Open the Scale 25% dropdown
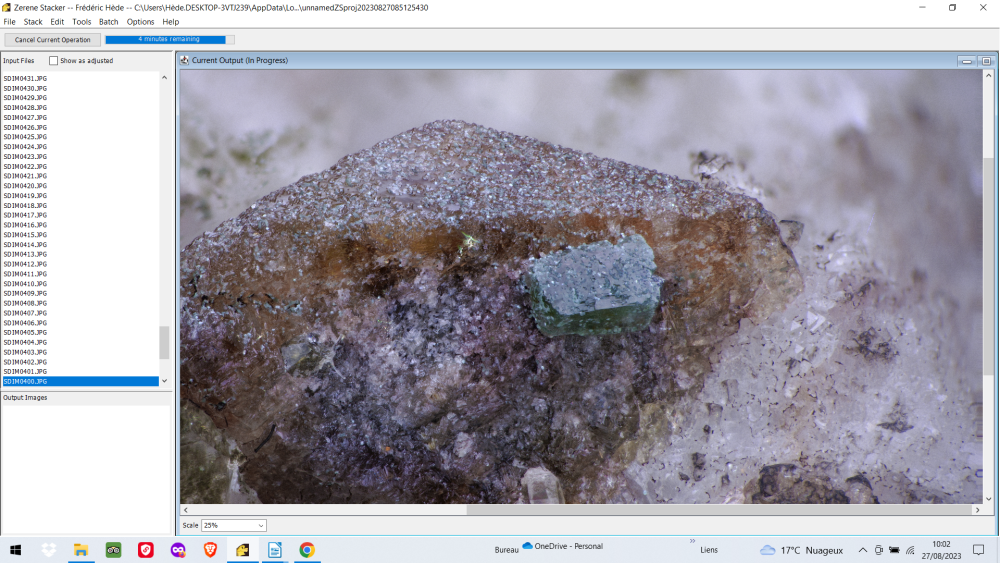Image resolution: width=1000 pixels, height=563 pixels. 234,525
